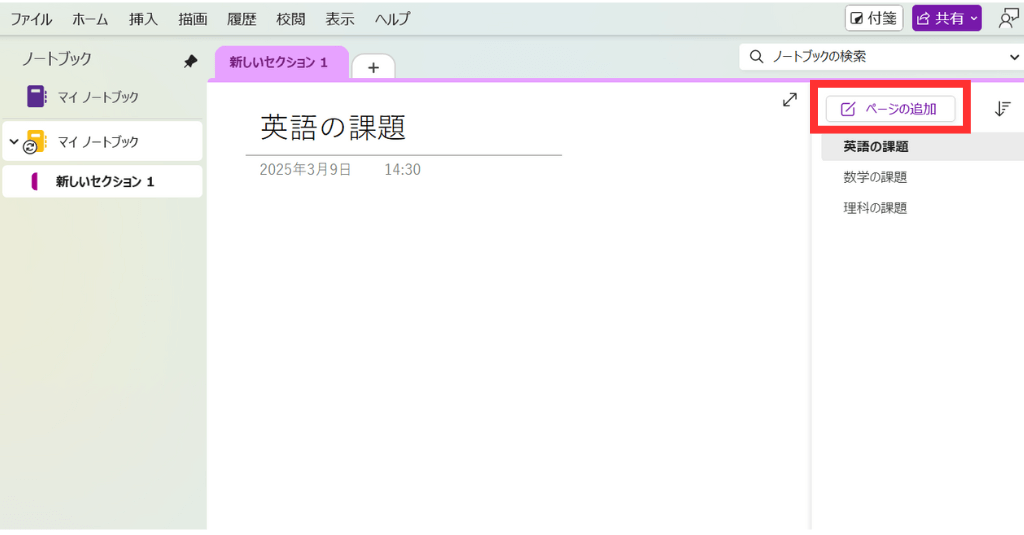1024x535 pixels.
Task: Click the ページの追加 button
Action: coord(890,109)
